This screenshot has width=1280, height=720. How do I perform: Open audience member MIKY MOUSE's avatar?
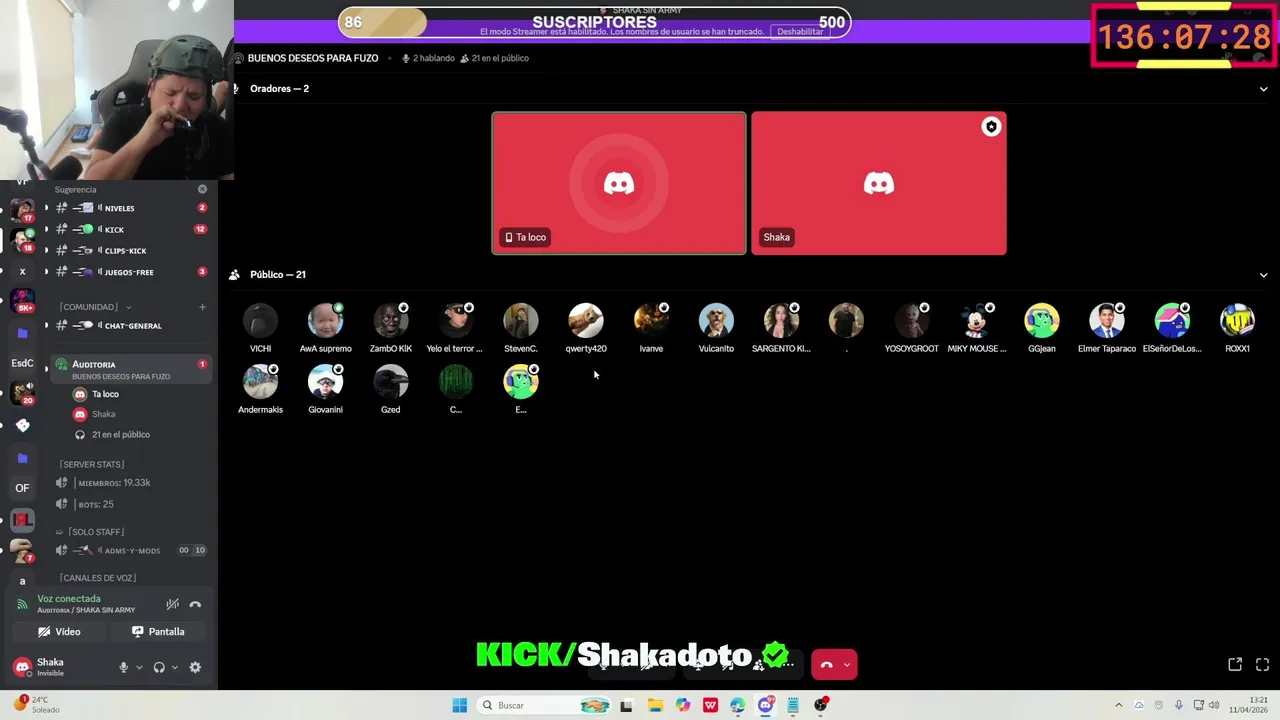pos(977,321)
